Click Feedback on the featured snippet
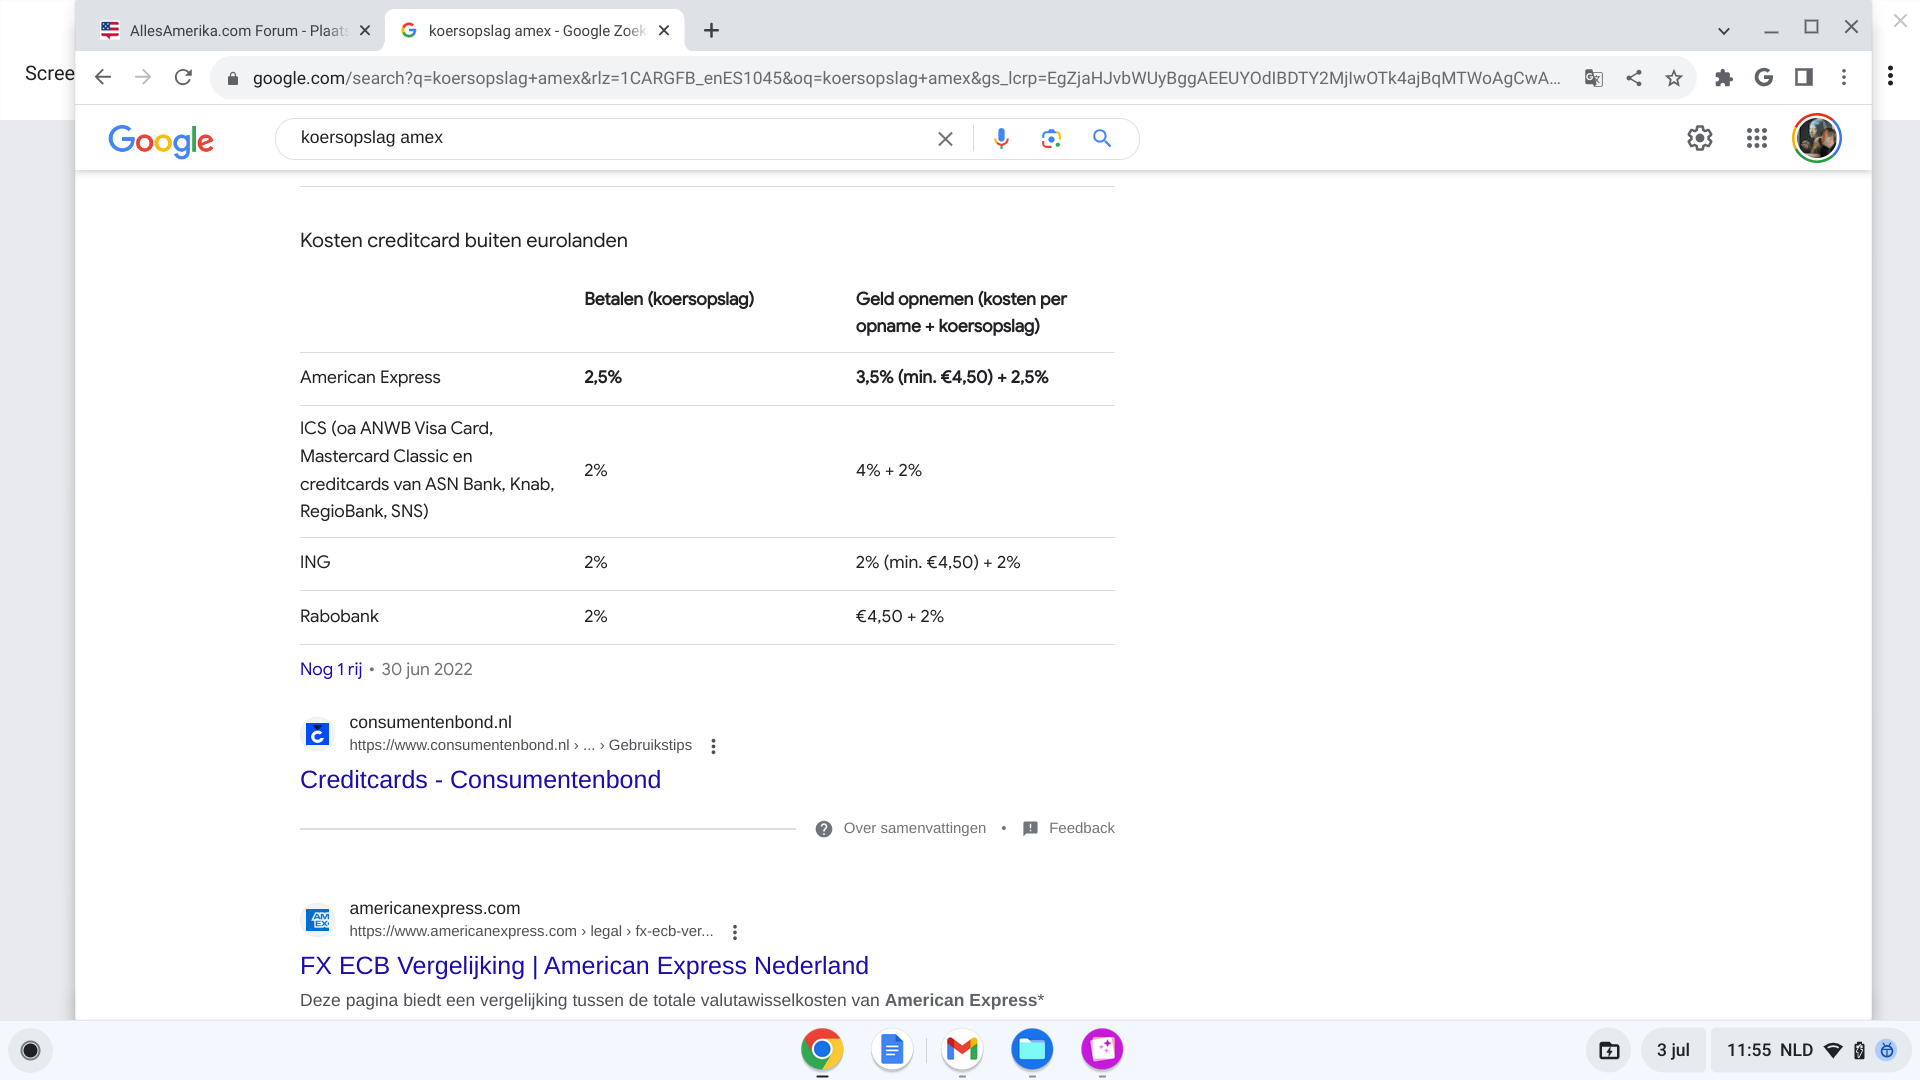This screenshot has width=1920, height=1080. [1080, 828]
